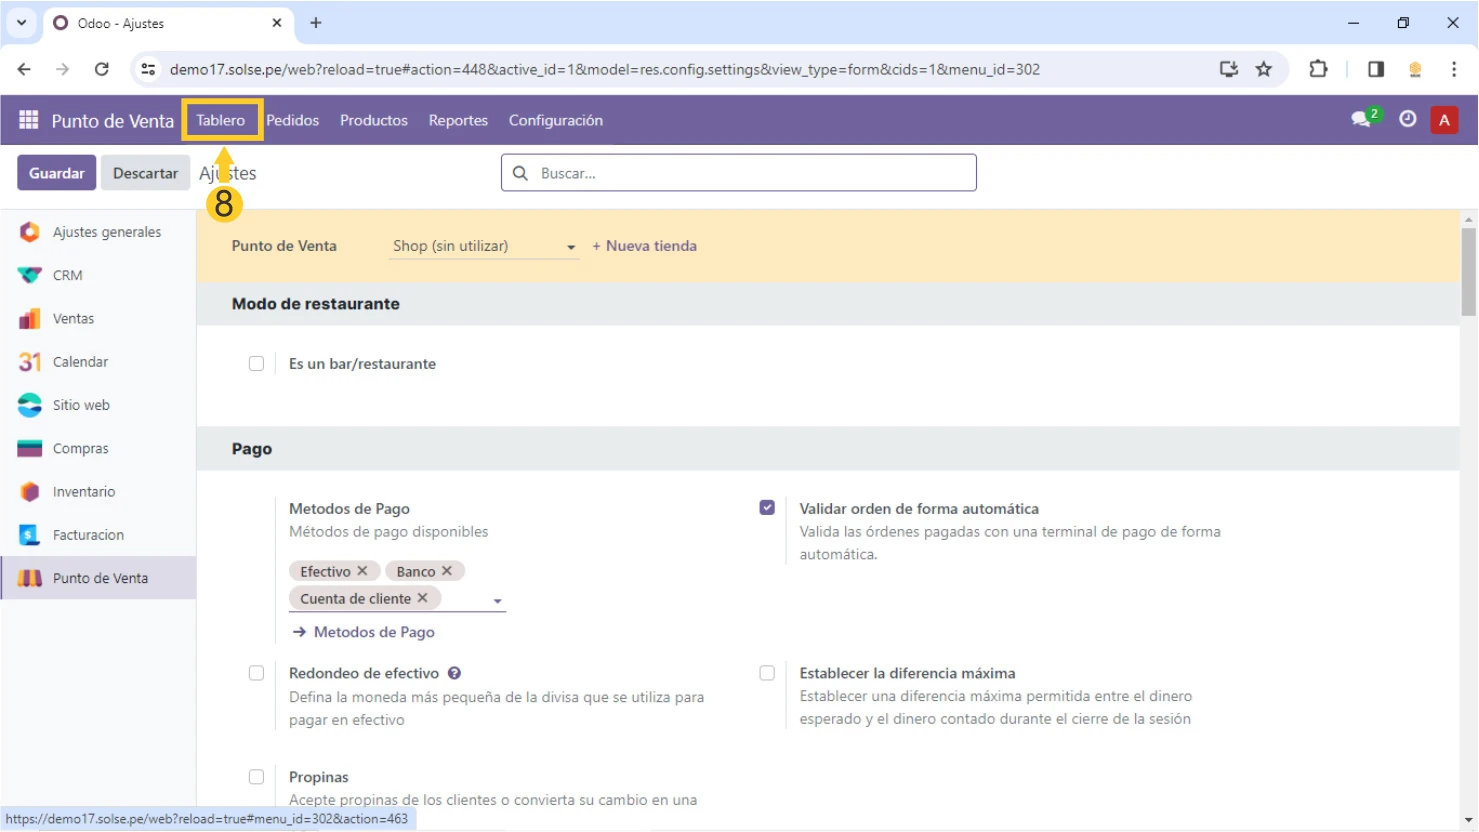Viewport: 1479px width, 832px height.
Task: Open the Shop (sin utilizar) dropdown
Action: coord(484,246)
